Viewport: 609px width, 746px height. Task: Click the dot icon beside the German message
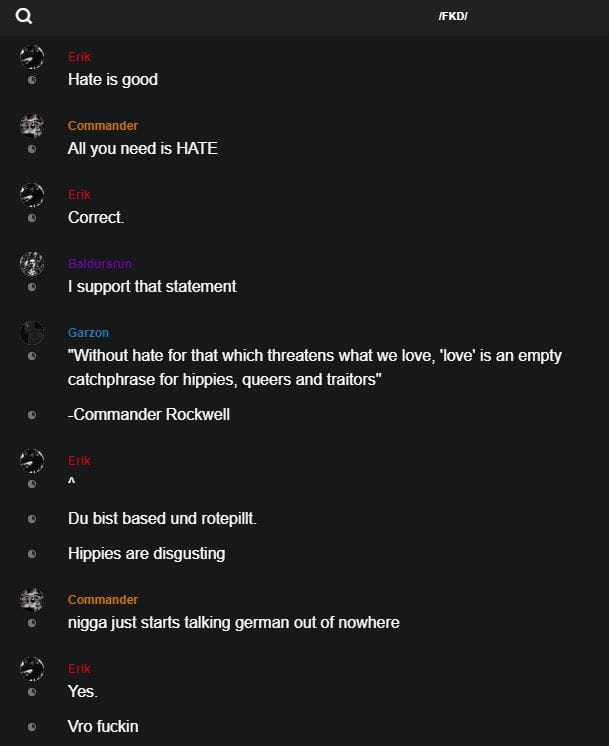(x=32, y=519)
